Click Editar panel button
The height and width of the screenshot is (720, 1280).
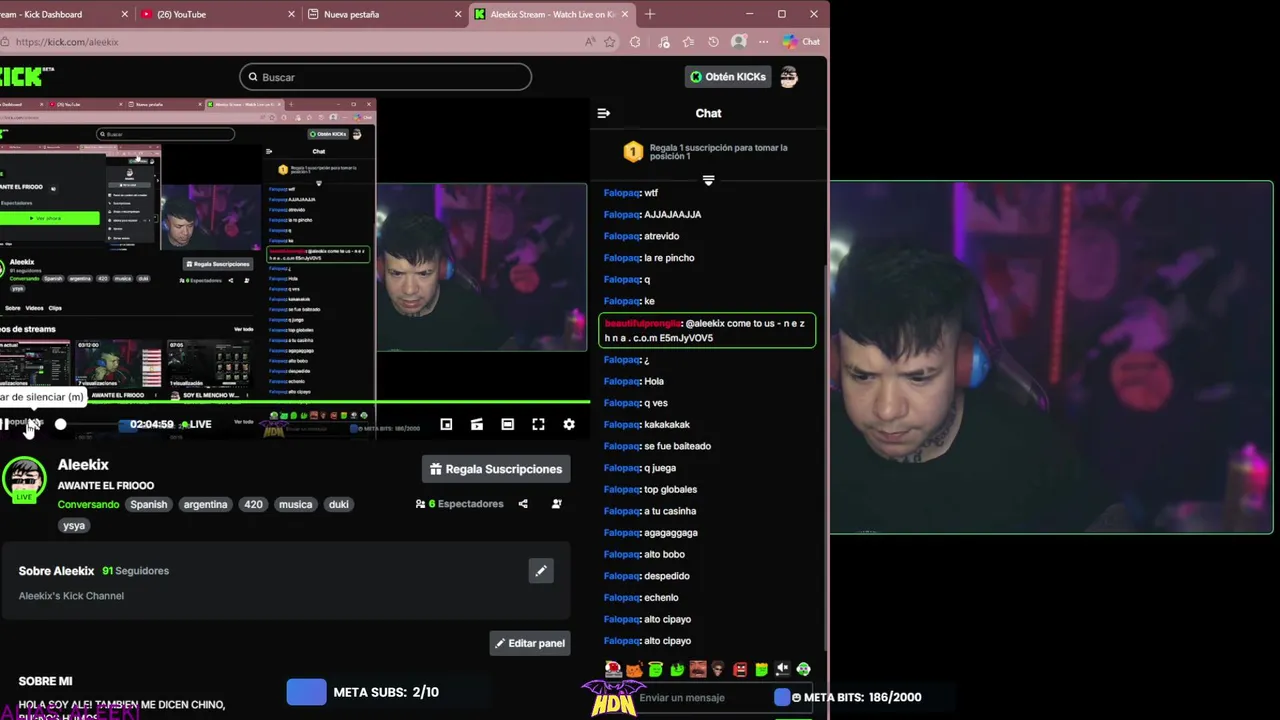[x=530, y=643]
